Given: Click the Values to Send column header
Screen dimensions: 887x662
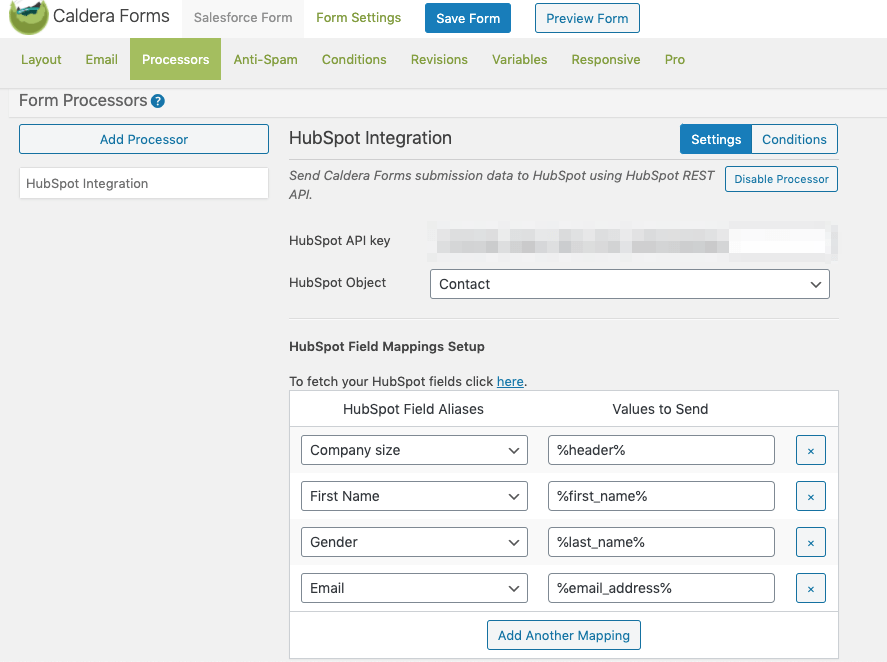Looking at the screenshot, I should tap(660, 409).
